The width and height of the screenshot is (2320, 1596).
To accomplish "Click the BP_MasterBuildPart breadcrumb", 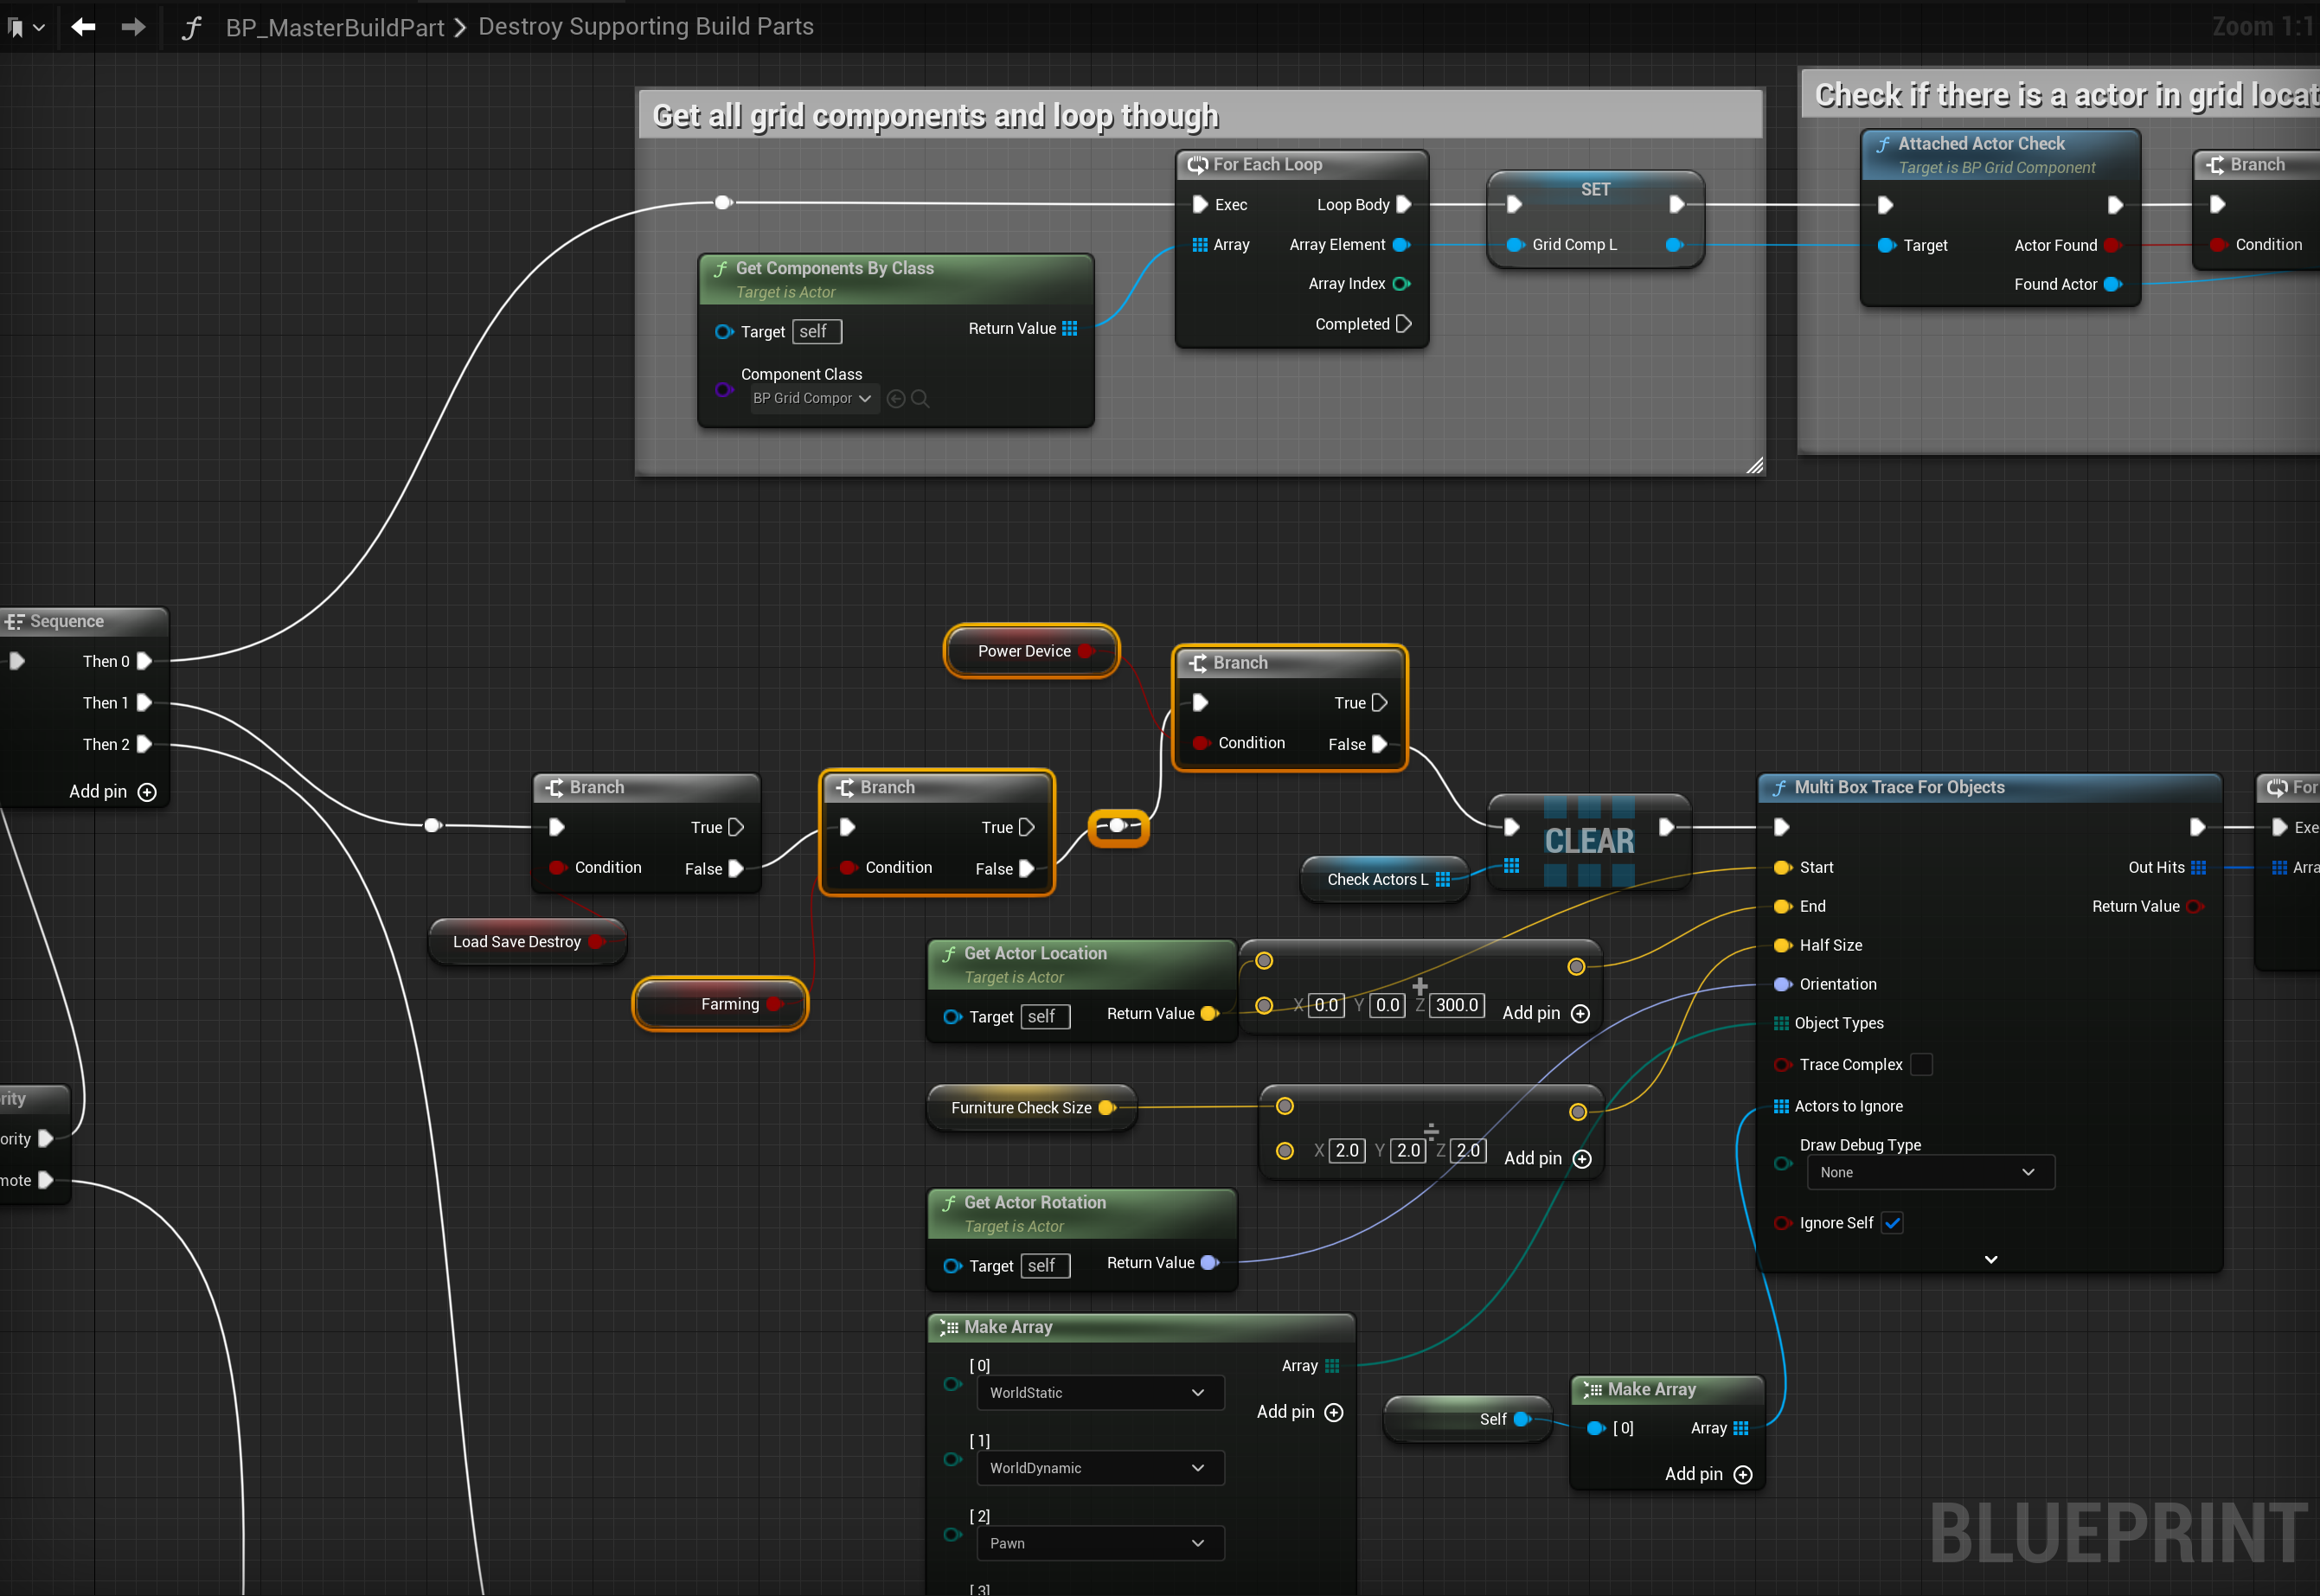I will pyautogui.click(x=334, y=27).
